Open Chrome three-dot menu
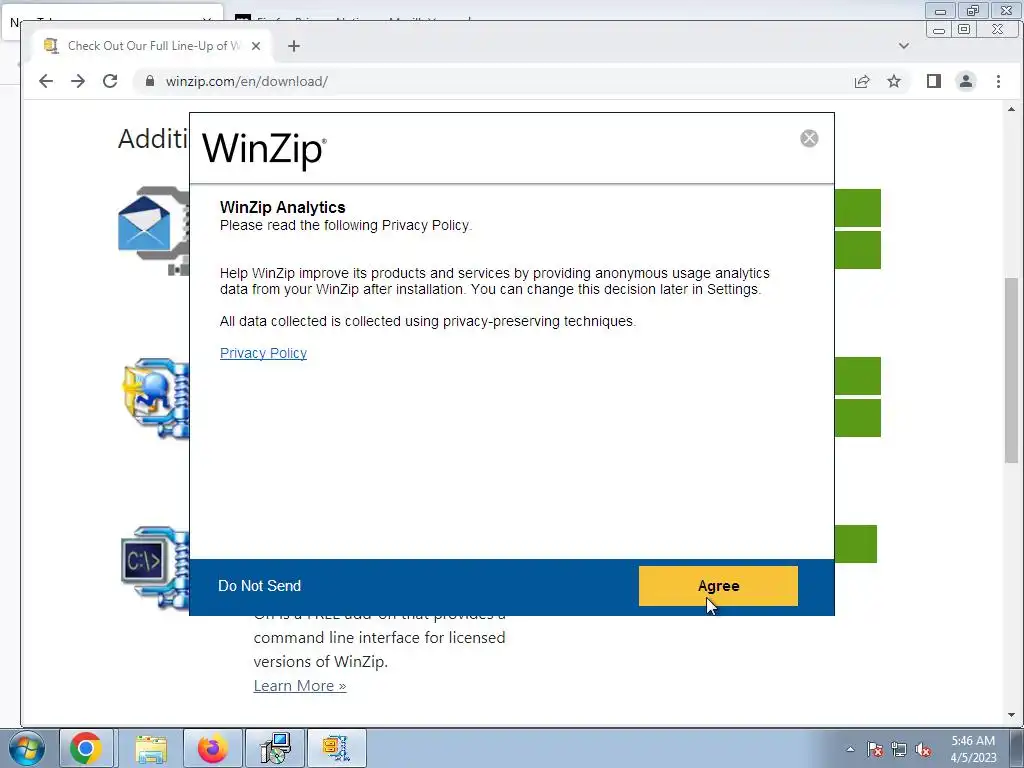Image resolution: width=1024 pixels, height=768 pixels. point(998,81)
